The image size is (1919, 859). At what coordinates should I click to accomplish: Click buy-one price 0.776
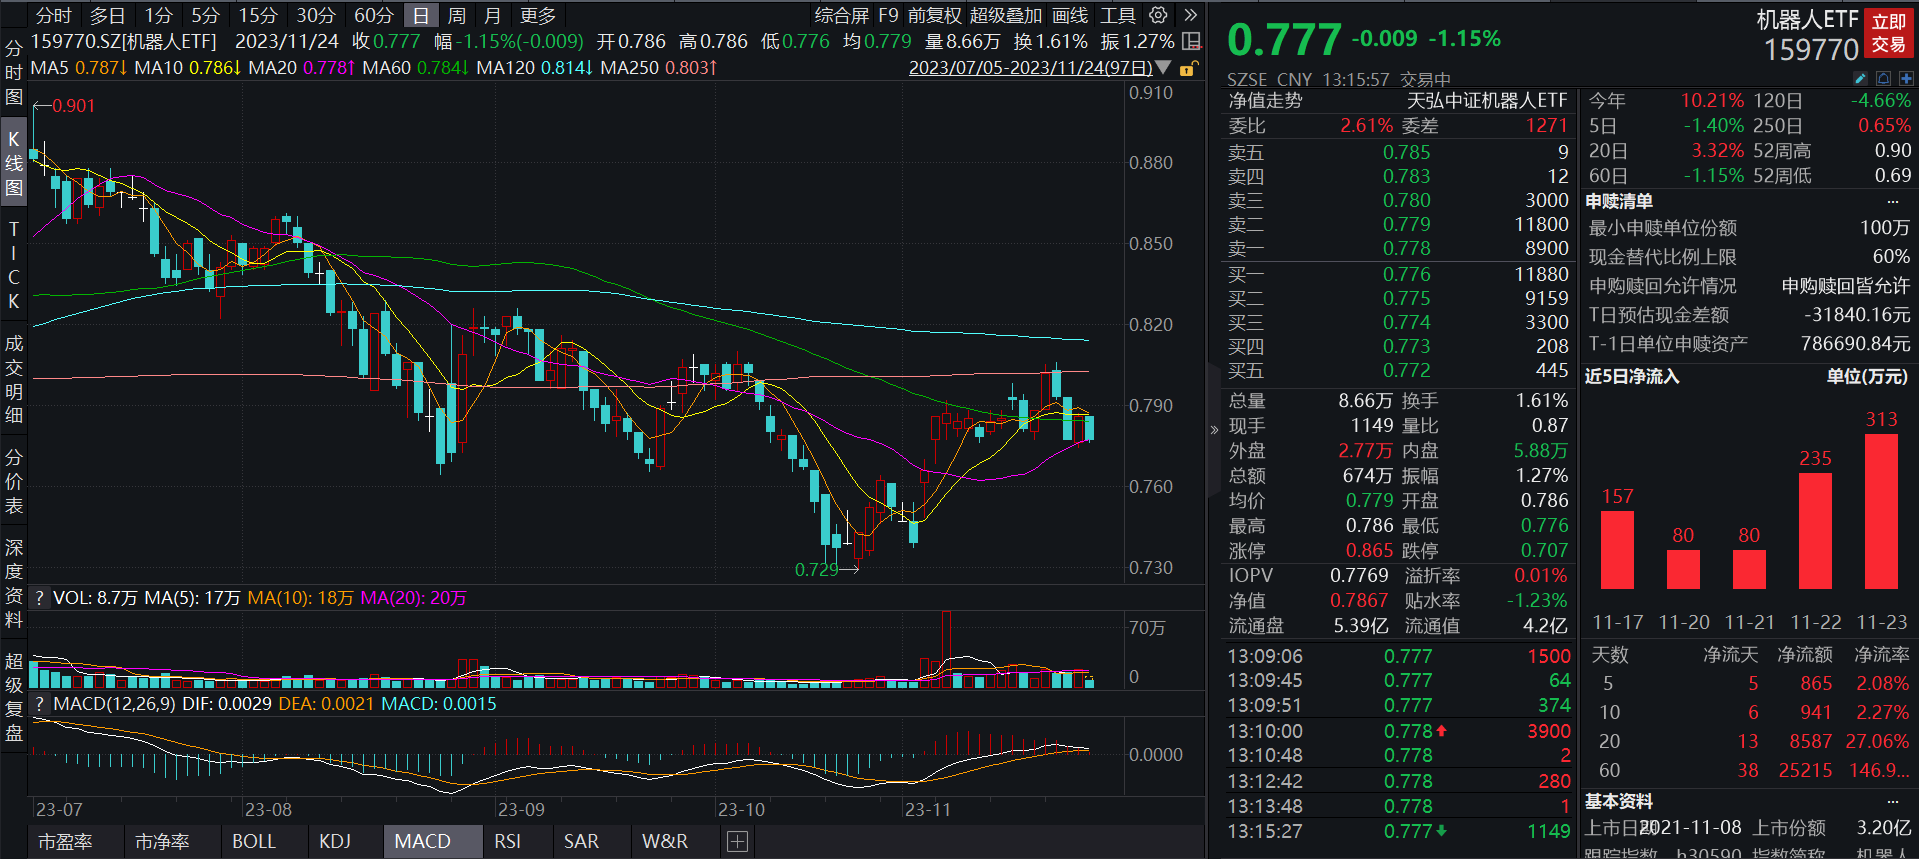1406,274
